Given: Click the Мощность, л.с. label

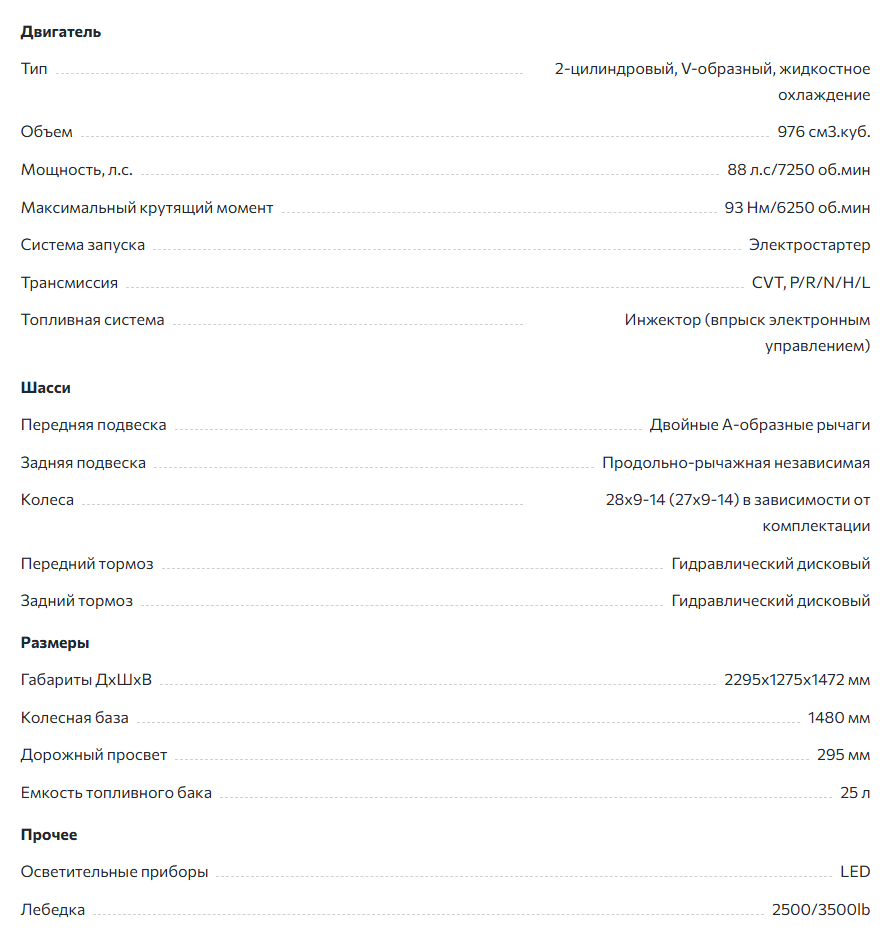Looking at the screenshot, I should coord(77,170).
